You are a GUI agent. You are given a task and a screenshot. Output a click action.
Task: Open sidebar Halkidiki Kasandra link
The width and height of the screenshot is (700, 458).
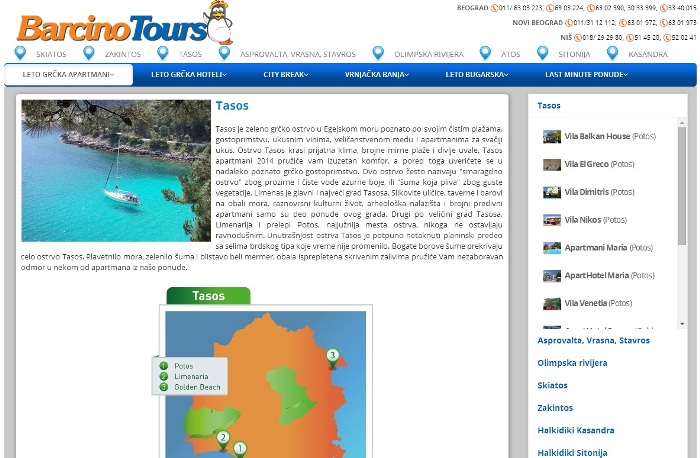575,430
